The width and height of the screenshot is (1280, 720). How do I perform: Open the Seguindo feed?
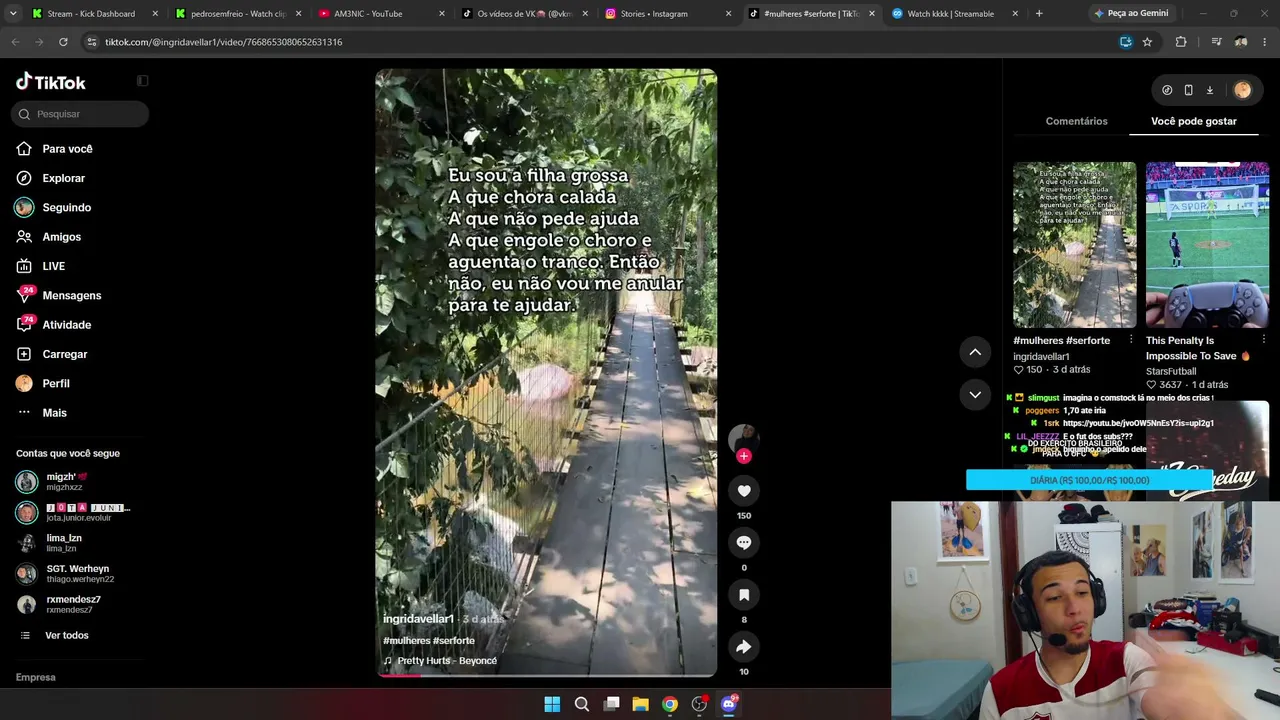(66, 207)
